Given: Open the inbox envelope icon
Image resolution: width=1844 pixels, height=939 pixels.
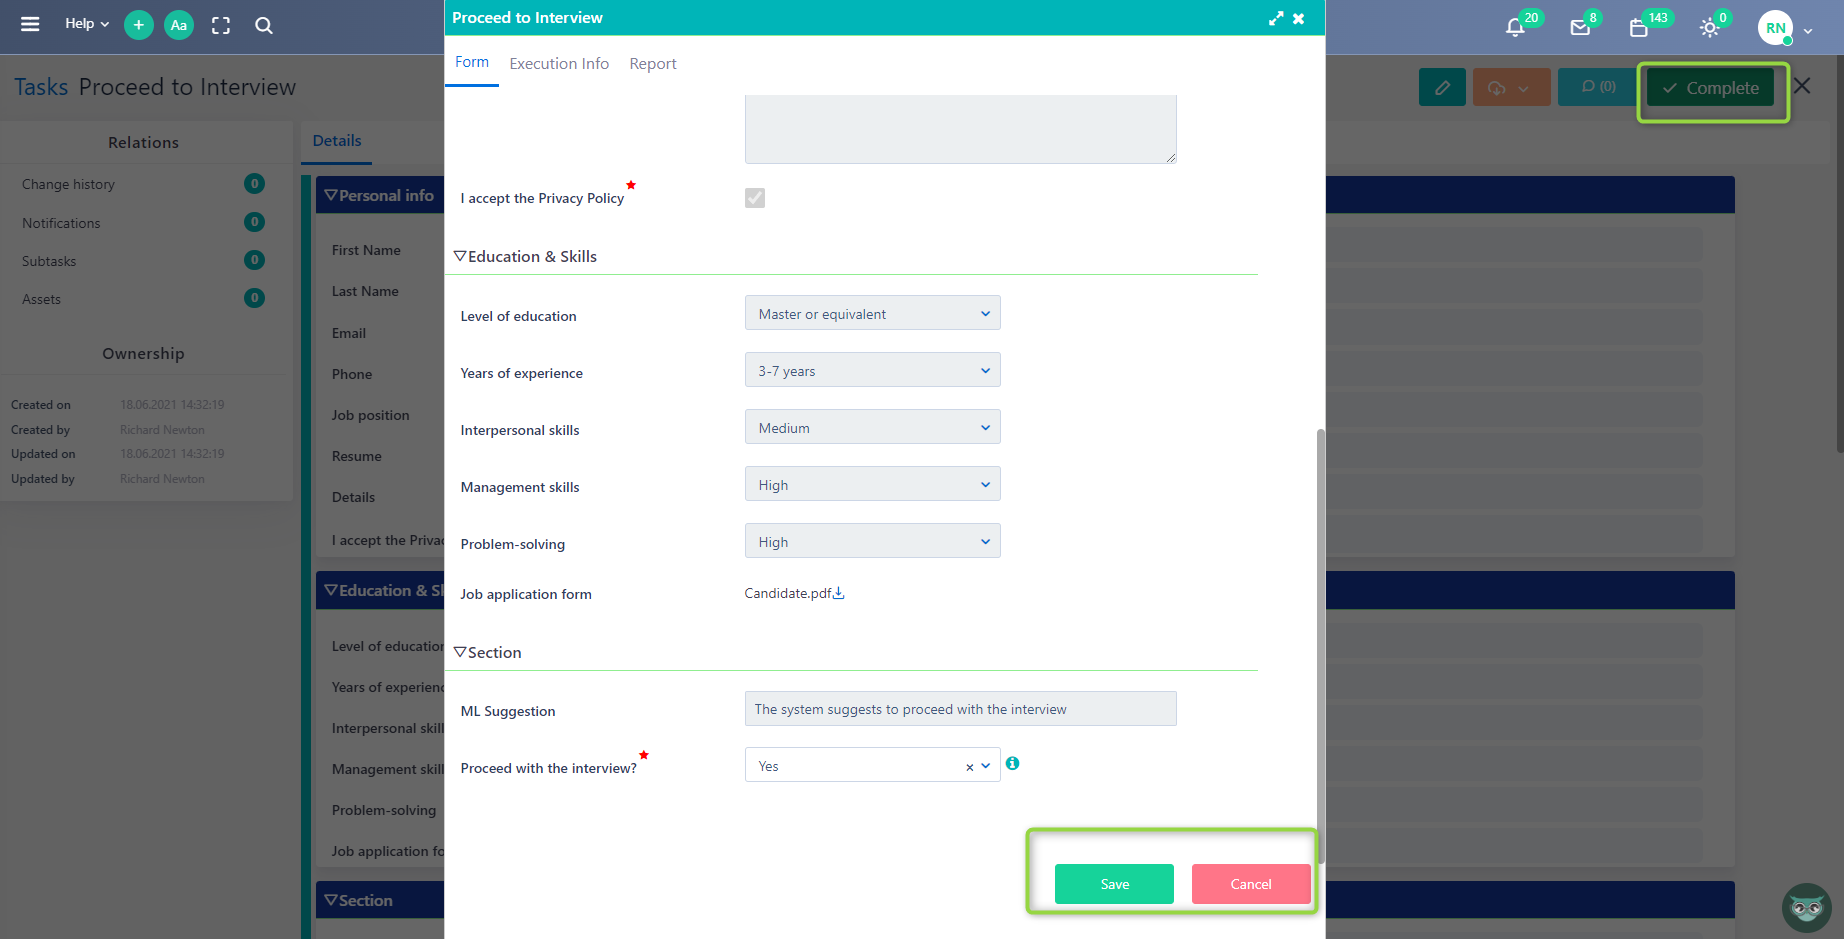Looking at the screenshot, I should click(x=1581, y=27).
